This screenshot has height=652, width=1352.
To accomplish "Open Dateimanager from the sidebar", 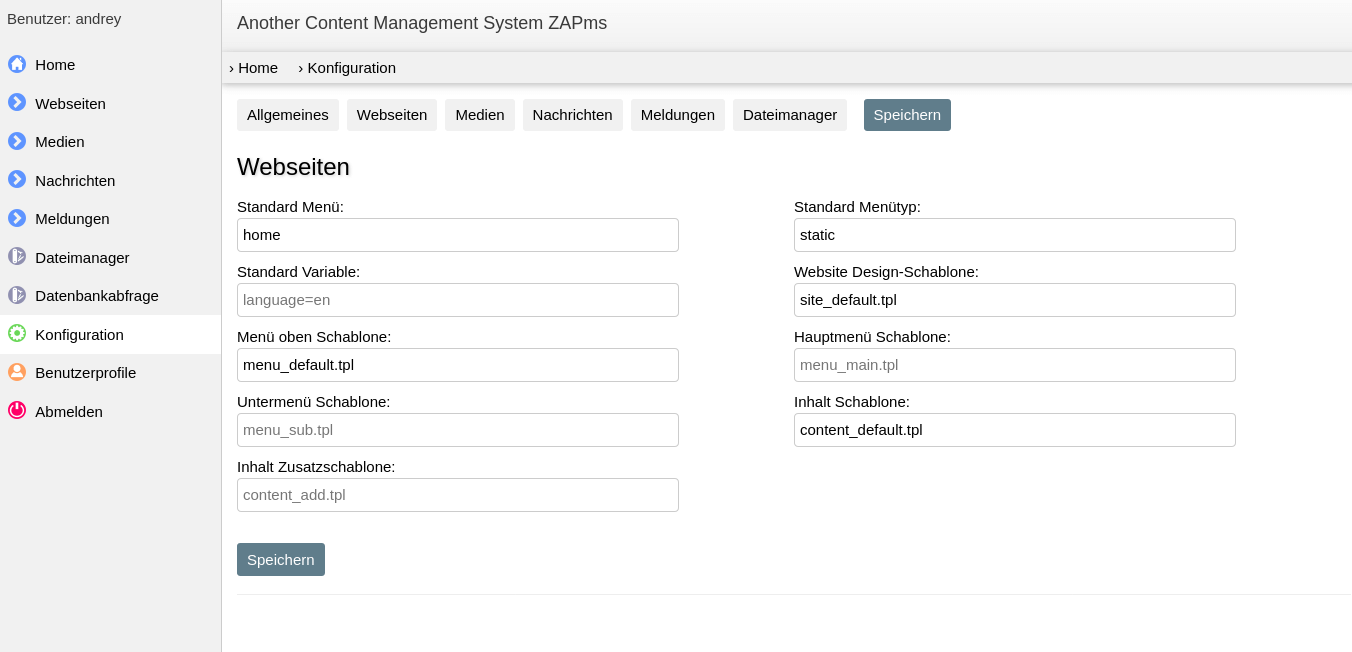I will (x=110, y=257).
